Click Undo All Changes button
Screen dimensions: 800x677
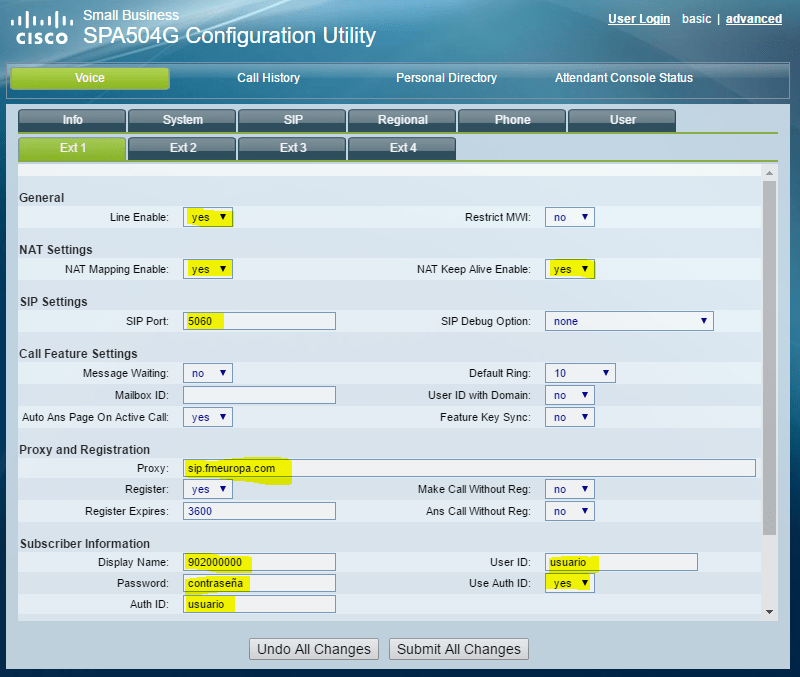pos(314,649)
